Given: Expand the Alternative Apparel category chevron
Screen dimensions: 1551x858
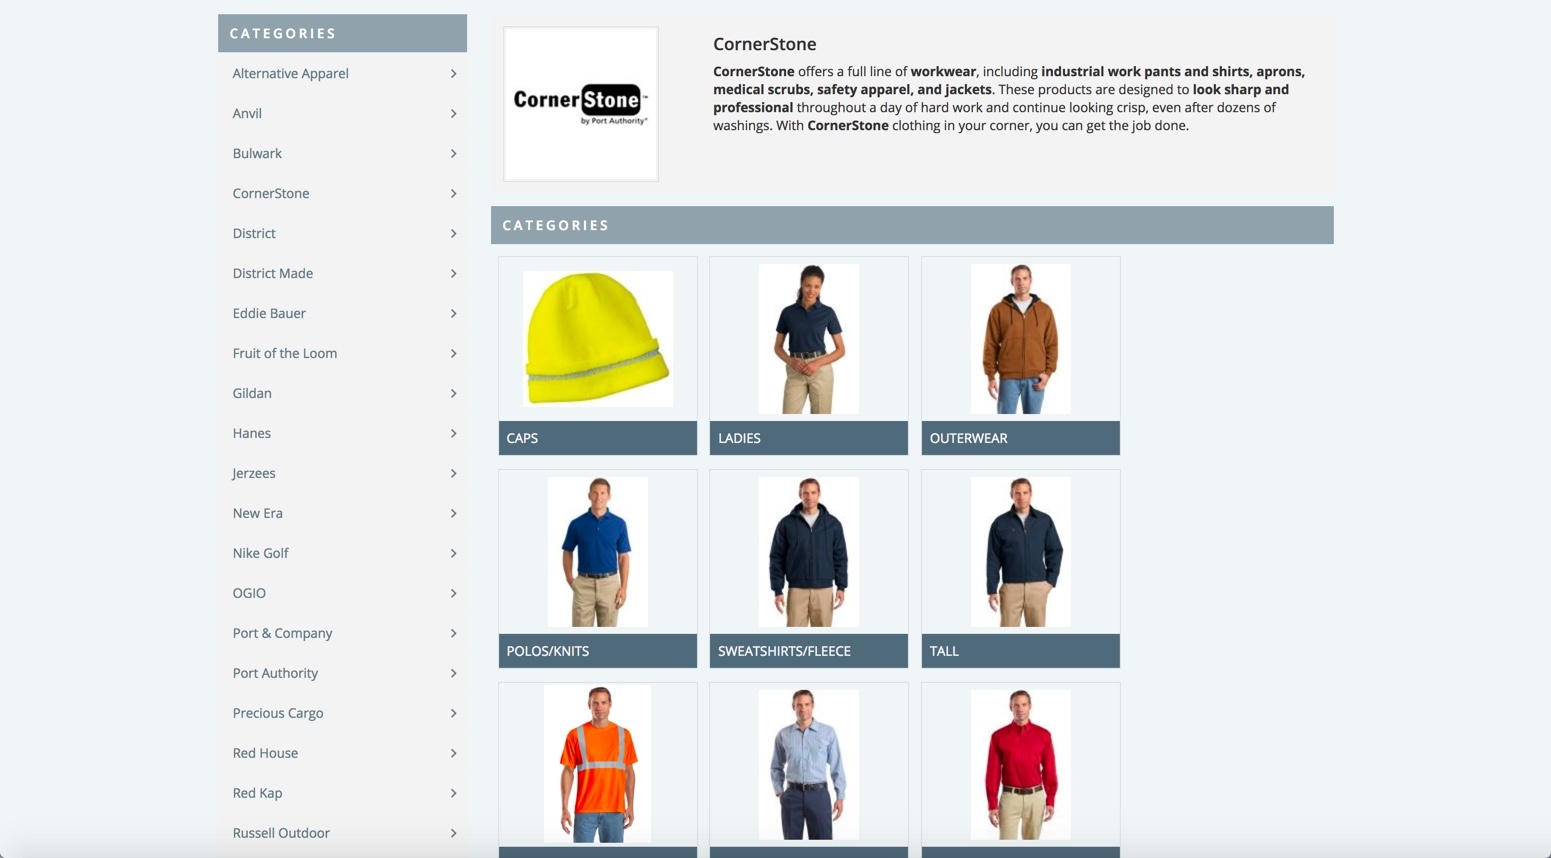Looking at the screenshot, I should click(x=453, y=73).
